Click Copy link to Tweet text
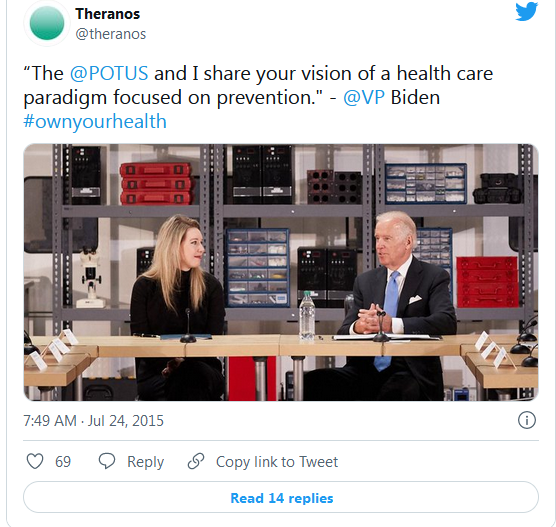The width and height of the screenshot is (556, 527). (277, 462)
